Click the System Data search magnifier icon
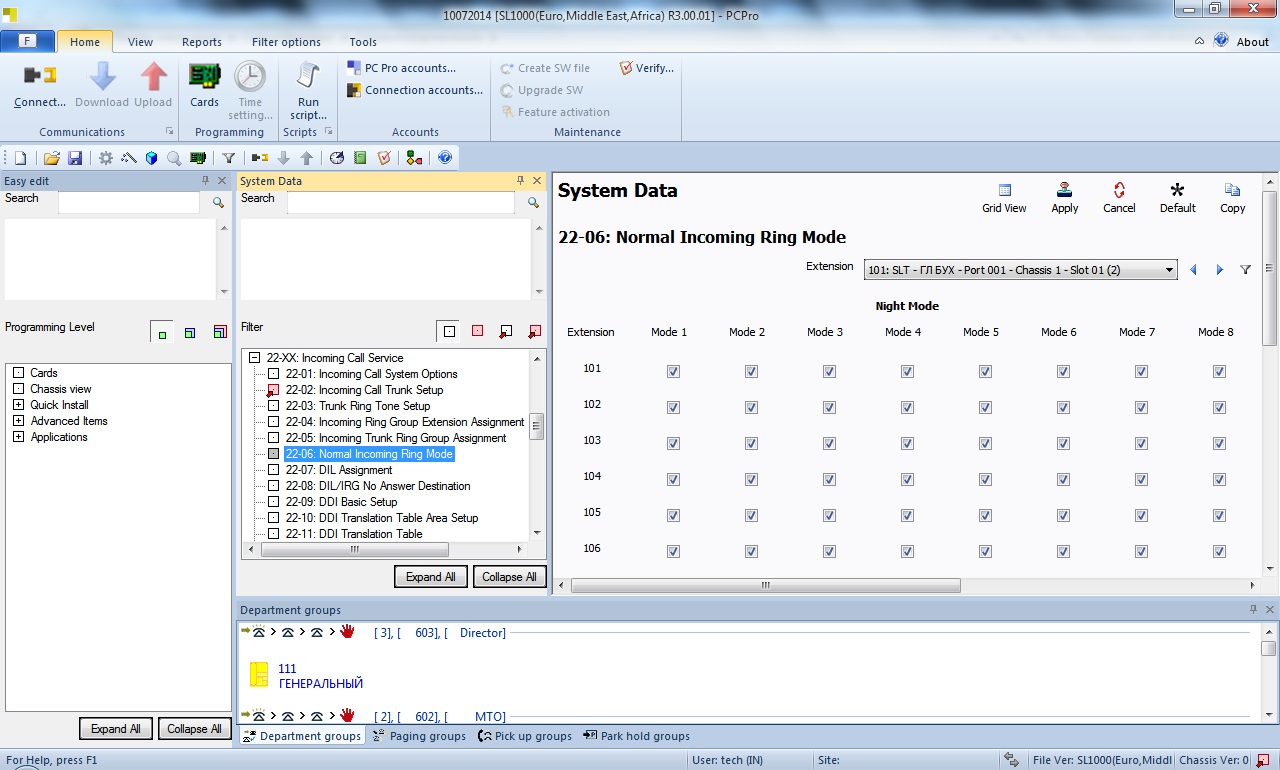The height and width of the screenshot is (770, 1280). pyautogui.click(x=534, y=202)
